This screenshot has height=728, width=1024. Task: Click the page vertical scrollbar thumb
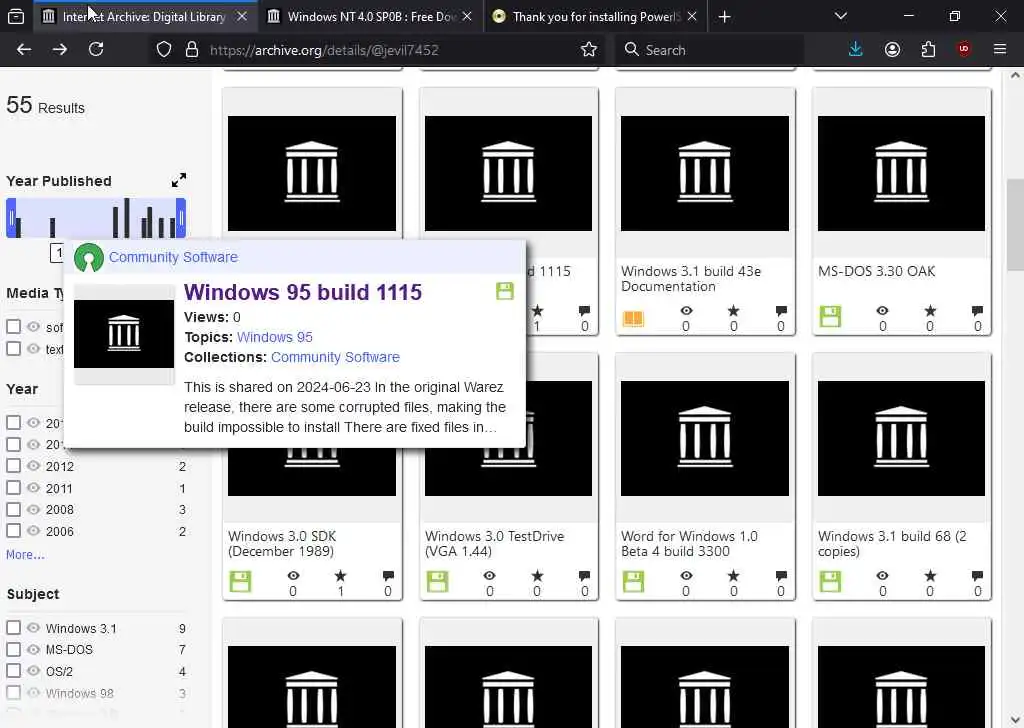click(1015, 224)
